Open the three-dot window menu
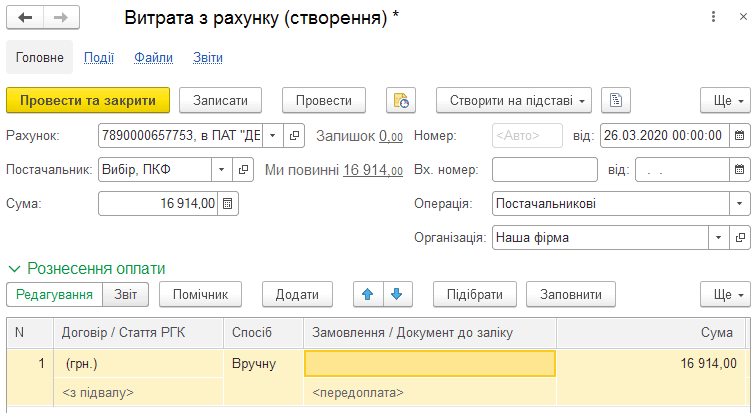 [713, 17]
